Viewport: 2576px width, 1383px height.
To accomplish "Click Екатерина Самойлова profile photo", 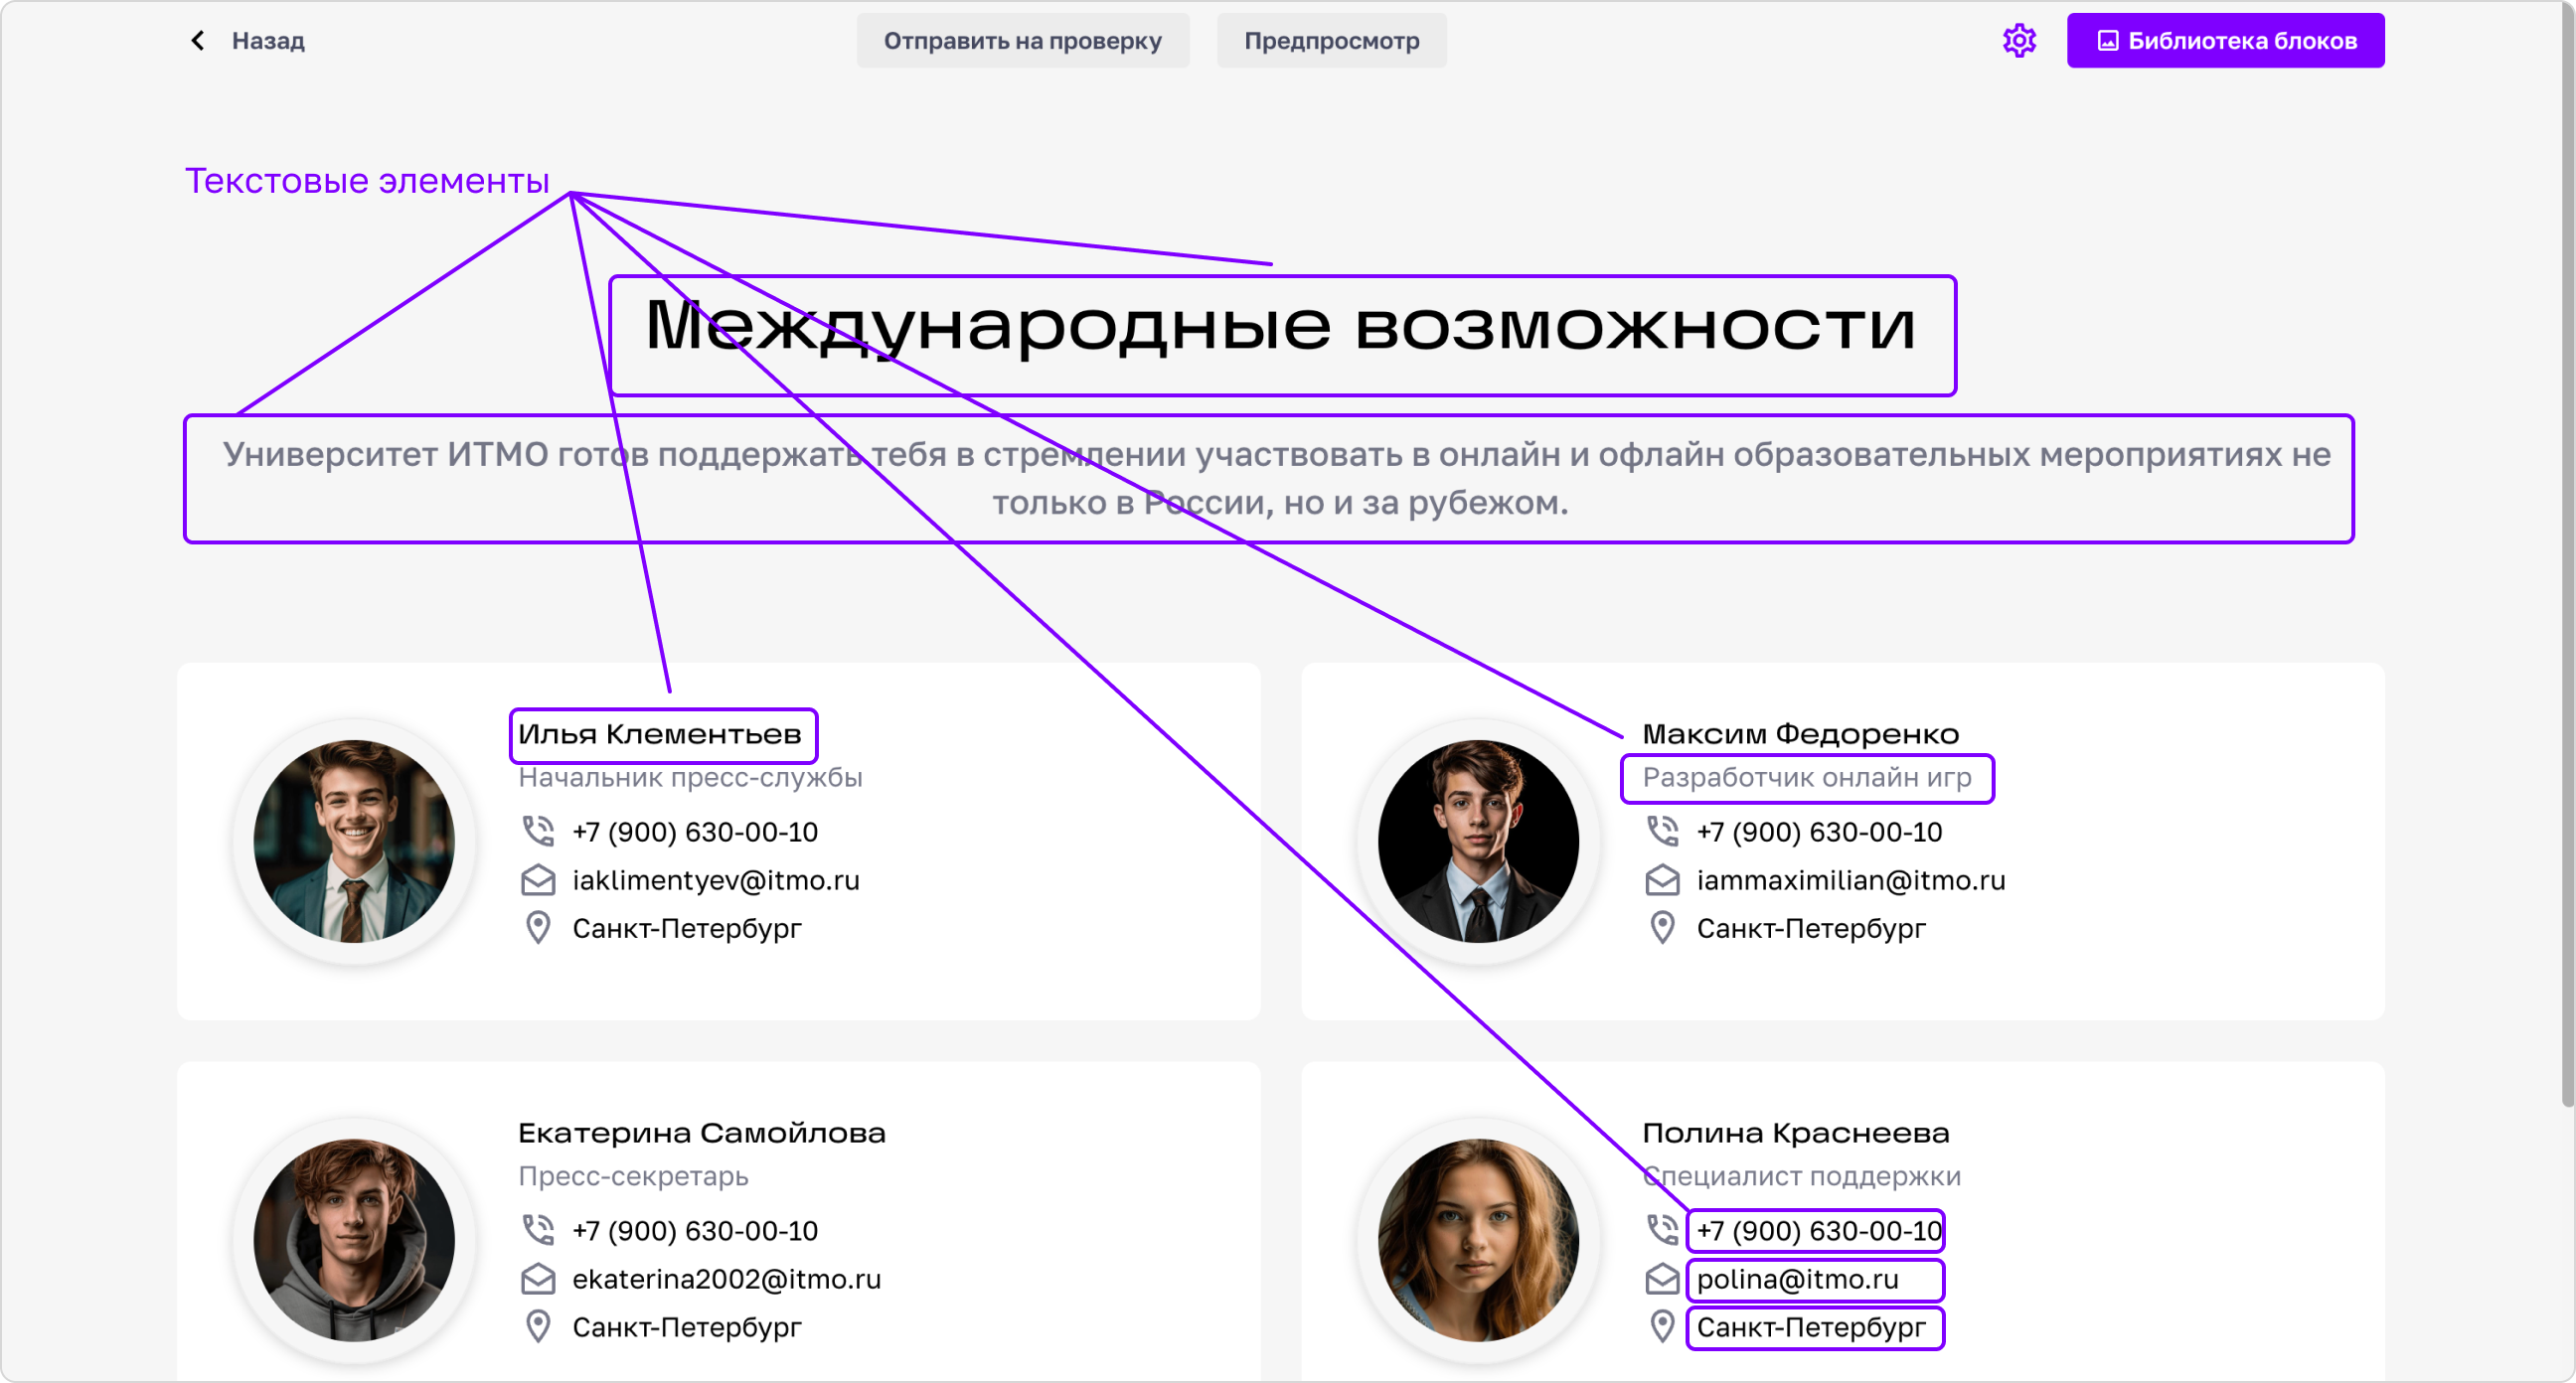I will [x=354, y=1239].
